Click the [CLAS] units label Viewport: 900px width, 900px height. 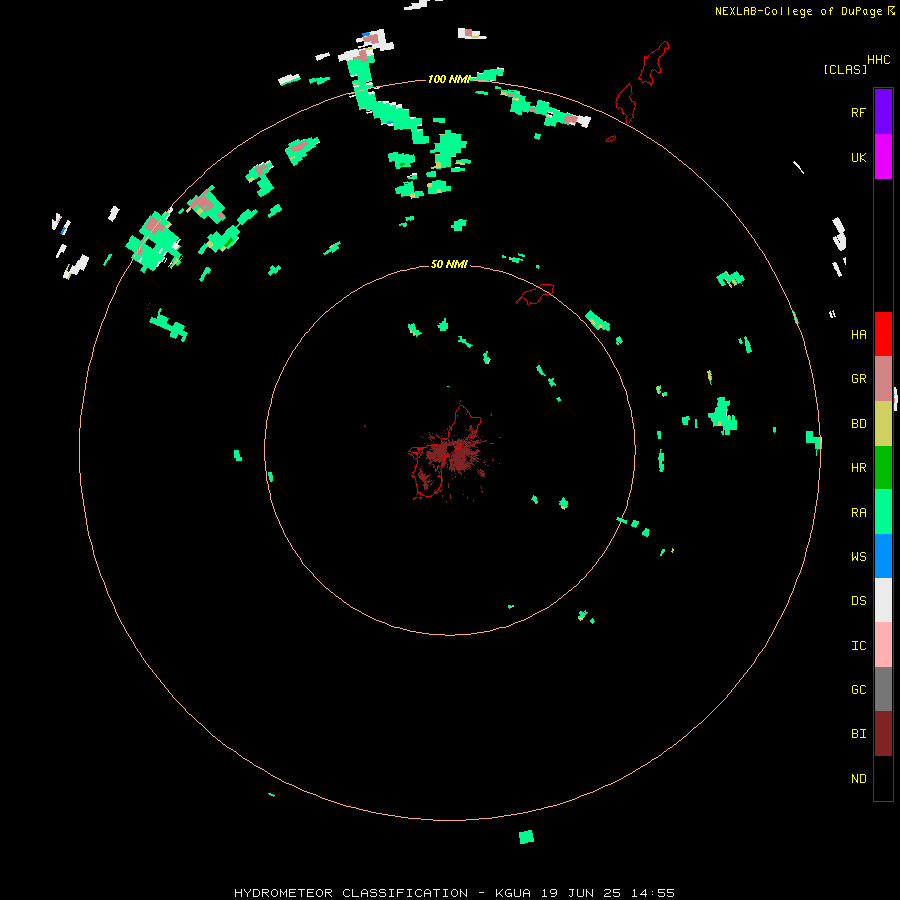tap(845, 69)
